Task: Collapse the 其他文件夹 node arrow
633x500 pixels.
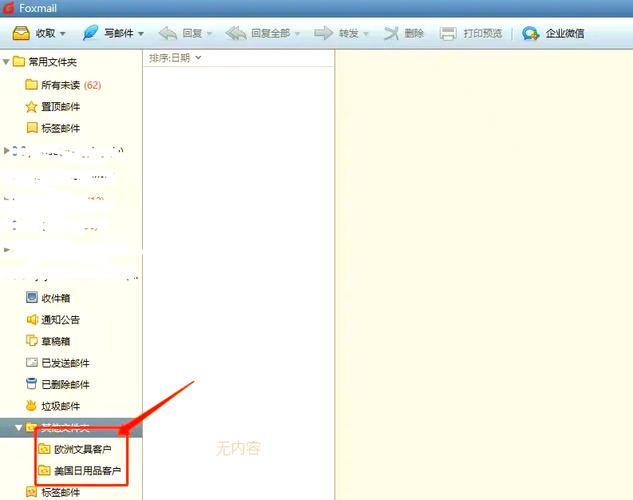Action: coord(18,427)
